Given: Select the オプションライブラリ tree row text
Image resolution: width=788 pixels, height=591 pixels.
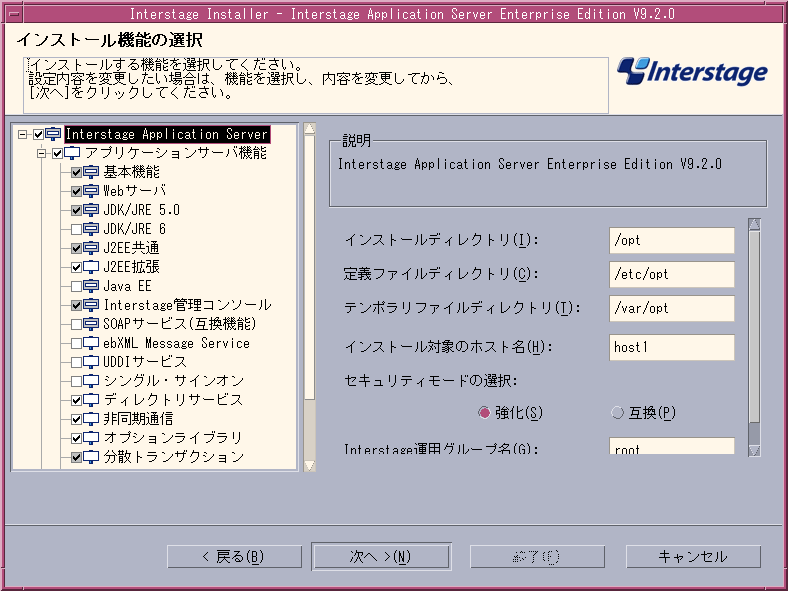Looking at the screenshot, I should (x=173, y=438).
